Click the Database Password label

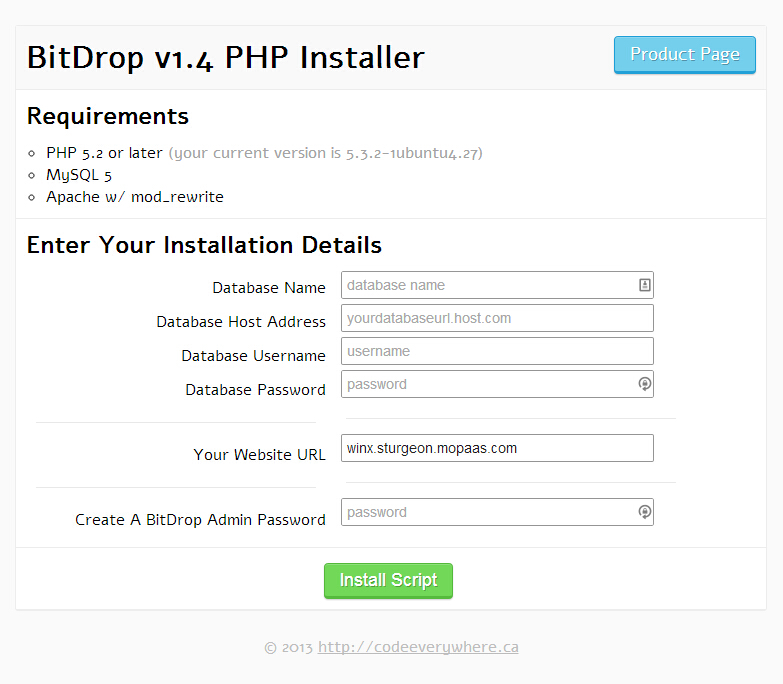[x=255, y=390]
